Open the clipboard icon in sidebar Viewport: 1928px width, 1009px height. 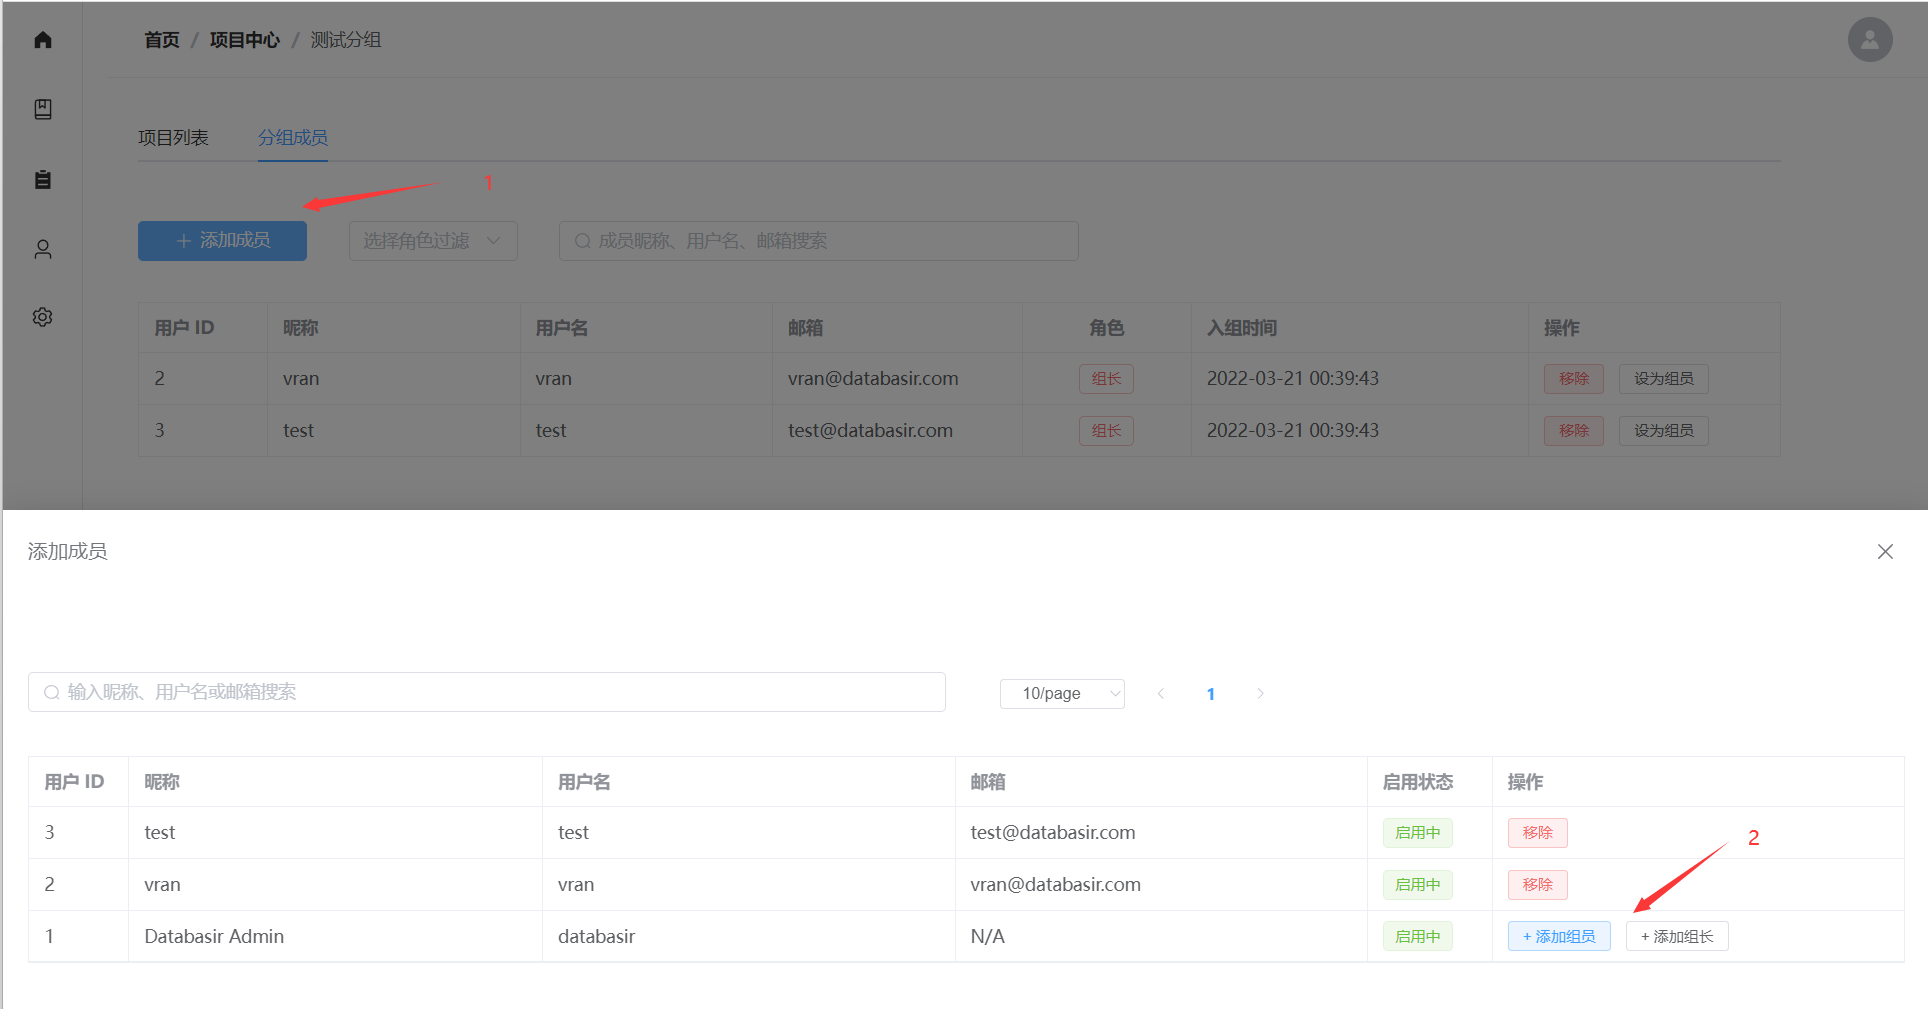(x=43, y=179)
